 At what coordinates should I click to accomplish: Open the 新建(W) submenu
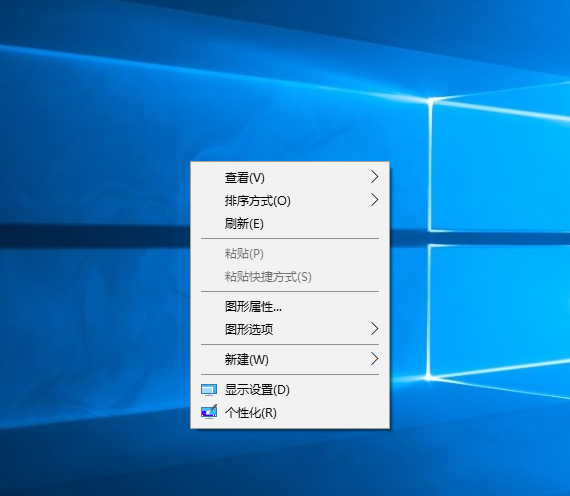(290, 359)
